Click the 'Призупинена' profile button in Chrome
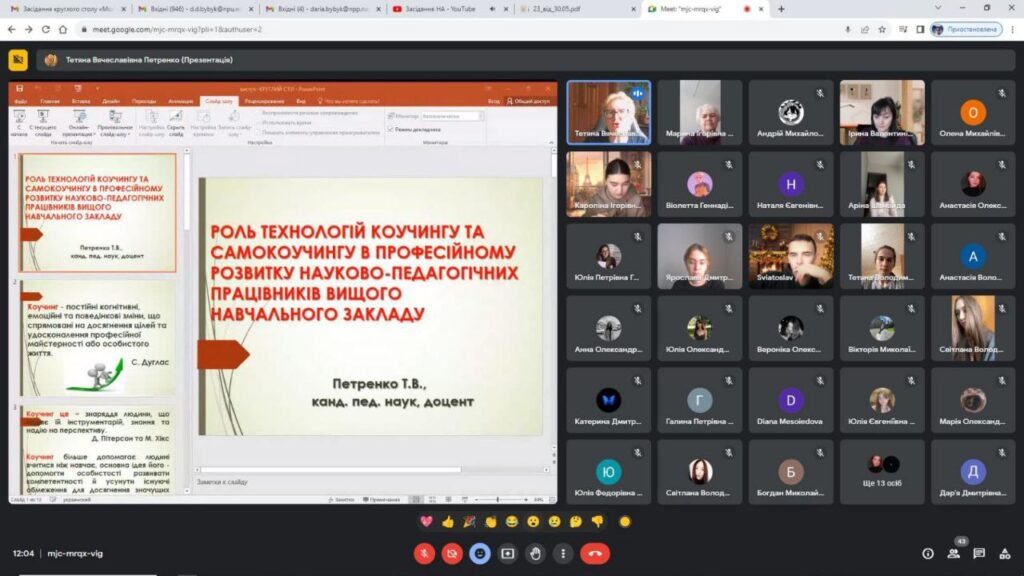This screenshot has height=576, width=1024. [965, 29]
